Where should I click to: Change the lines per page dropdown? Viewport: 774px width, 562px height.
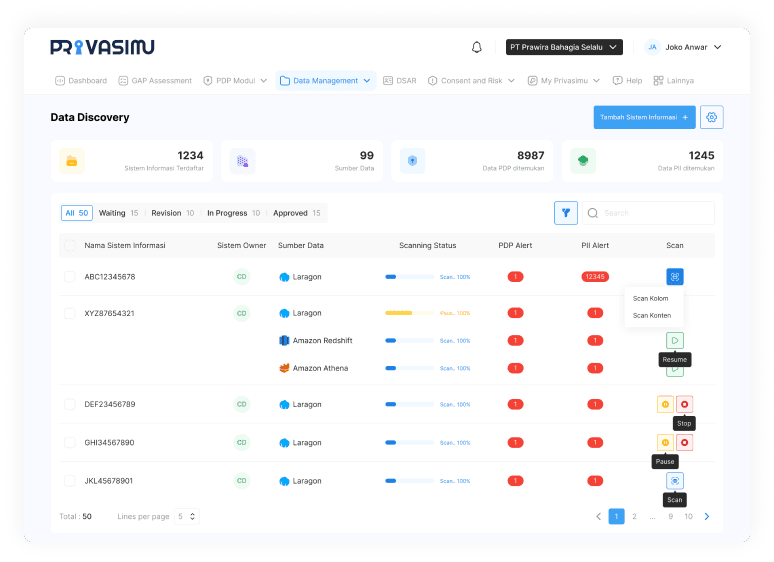187,517
